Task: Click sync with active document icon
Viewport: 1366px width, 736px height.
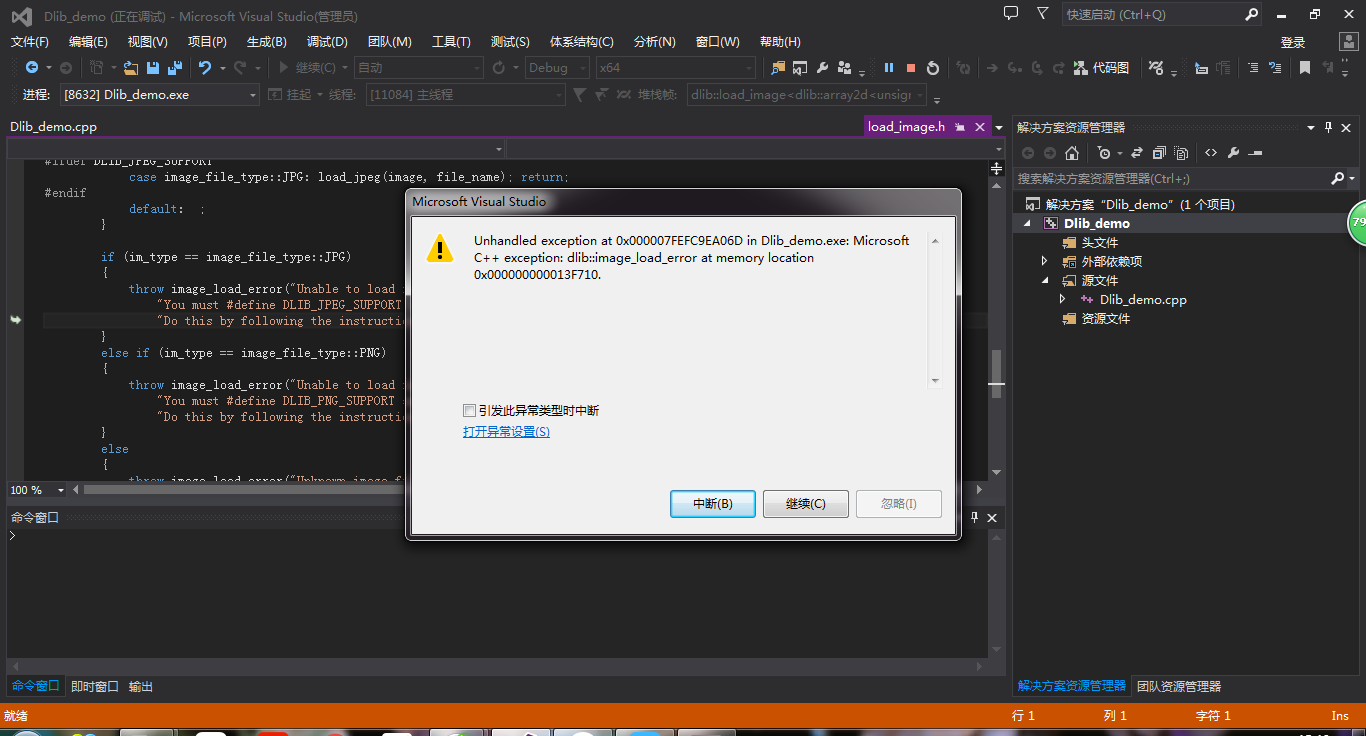Action: tap(1138, 153)
